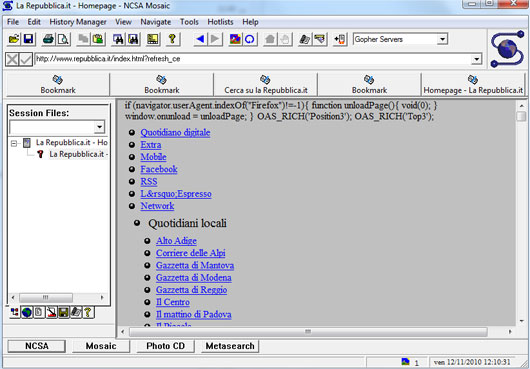Click the page scrollbar down arrow
The image size is (530, 369).
(x=521, y=321)
